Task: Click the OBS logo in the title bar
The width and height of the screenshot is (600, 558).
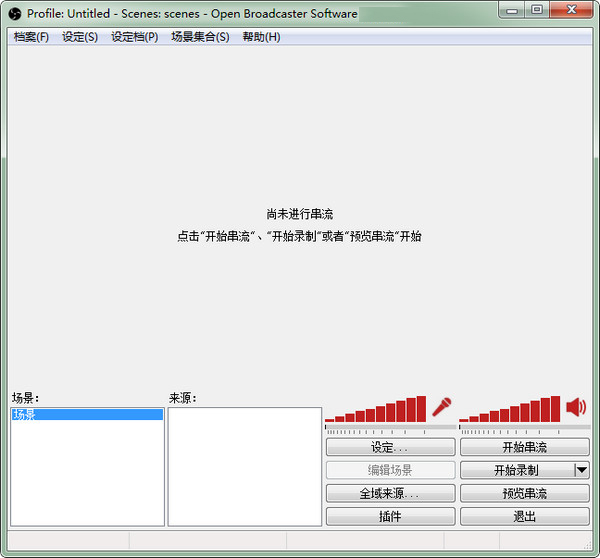Action: tap(15, 14)
